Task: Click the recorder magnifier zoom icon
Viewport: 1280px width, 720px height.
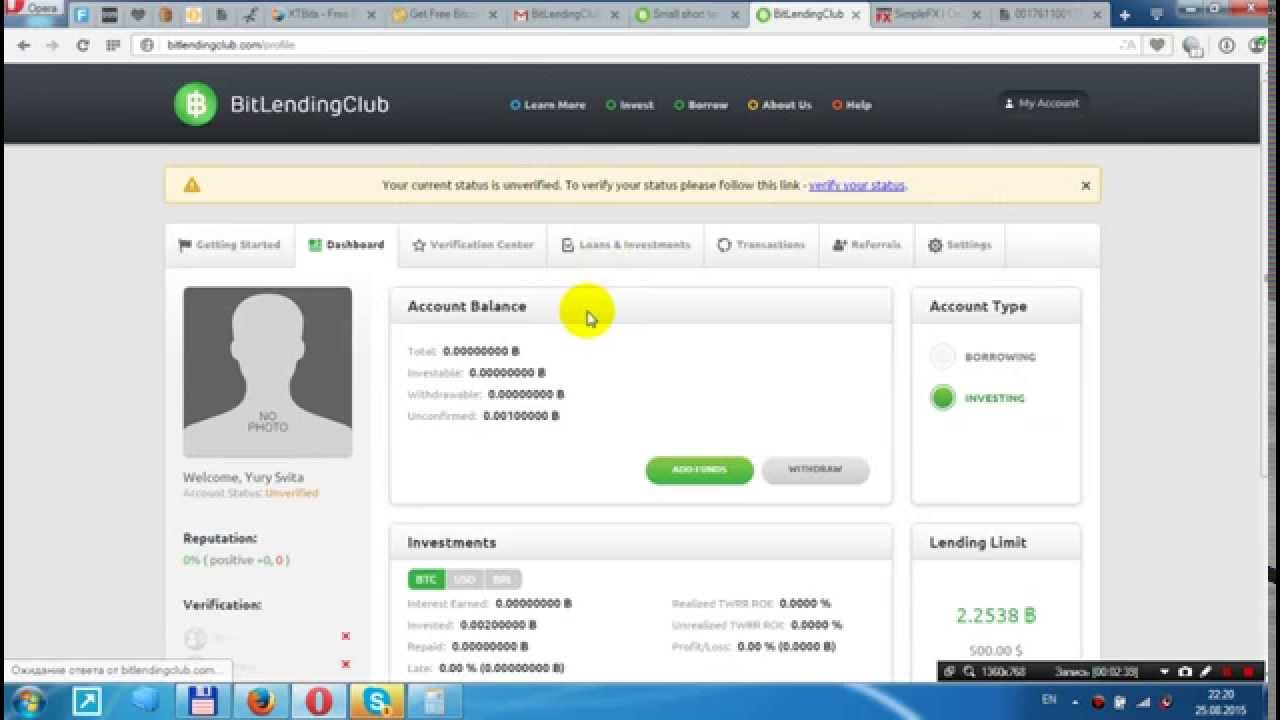Action: click(x=967, y=672)
